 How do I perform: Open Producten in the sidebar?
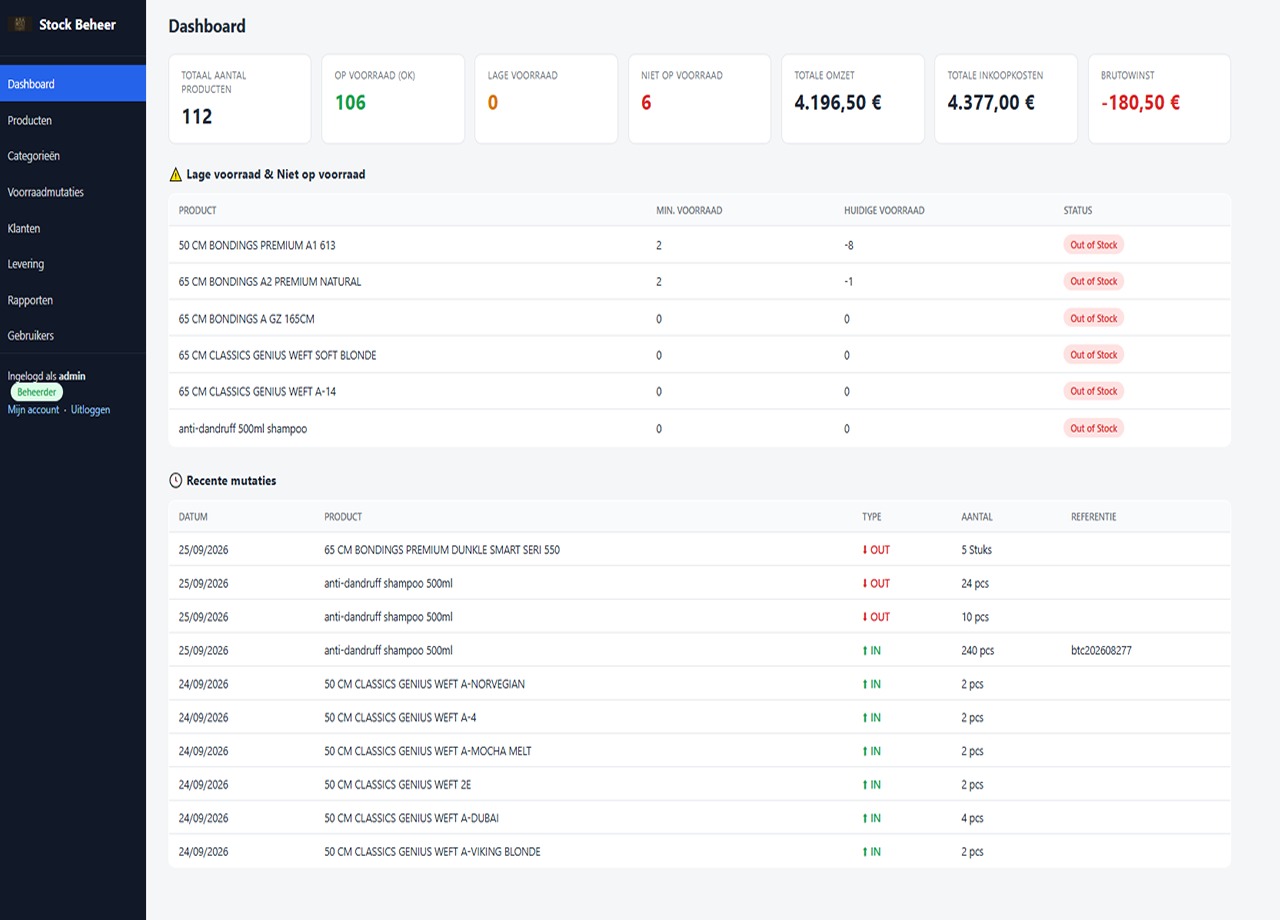[x=73, y=120]
